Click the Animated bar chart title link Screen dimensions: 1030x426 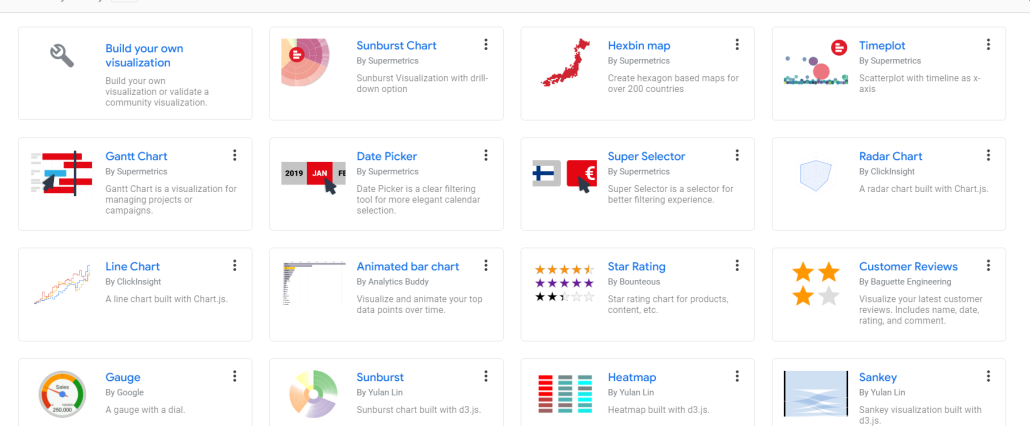[407, 266]
